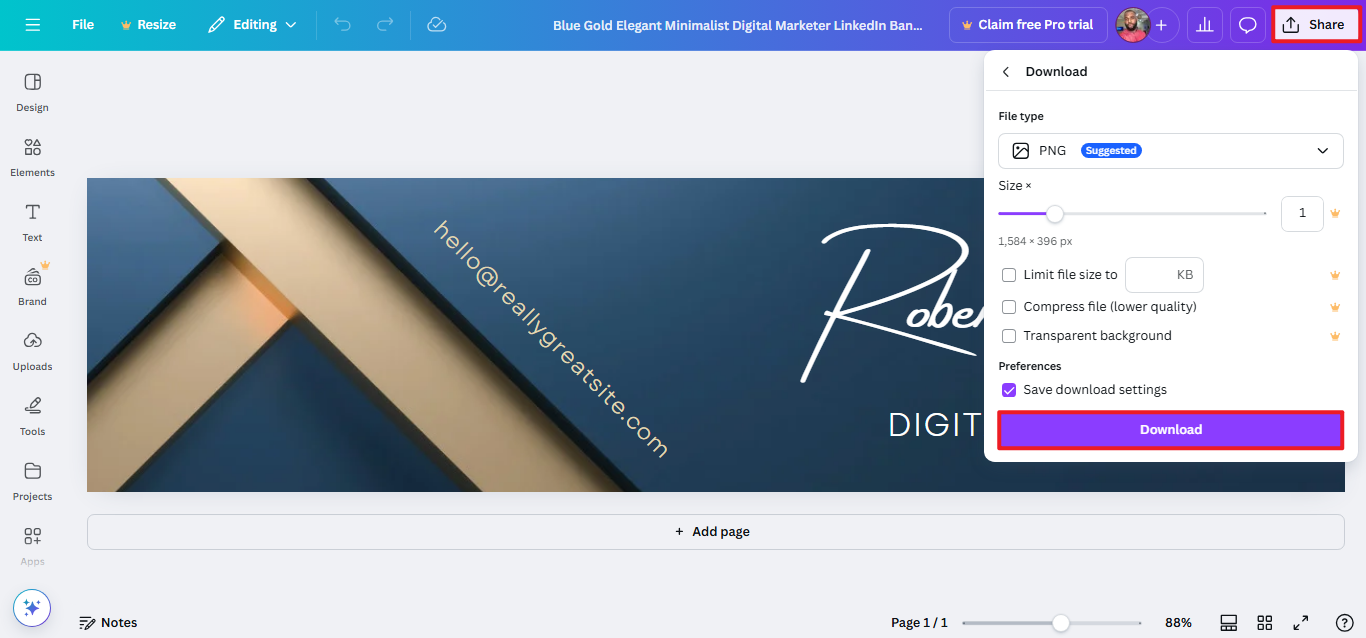Check Limit file size to
Screen dimensions: 1366x638
[x=1009, y=274]
